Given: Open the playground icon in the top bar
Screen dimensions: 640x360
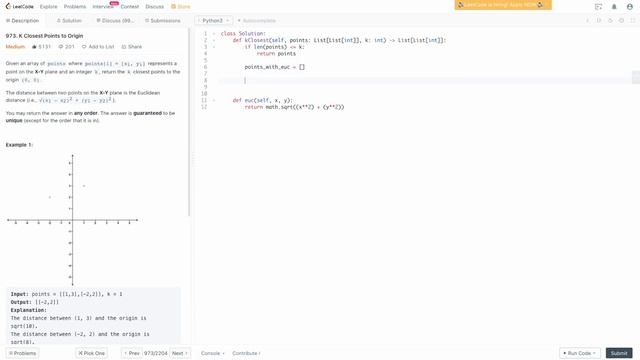Looking at the screenshot, I should tap(598, 7).
